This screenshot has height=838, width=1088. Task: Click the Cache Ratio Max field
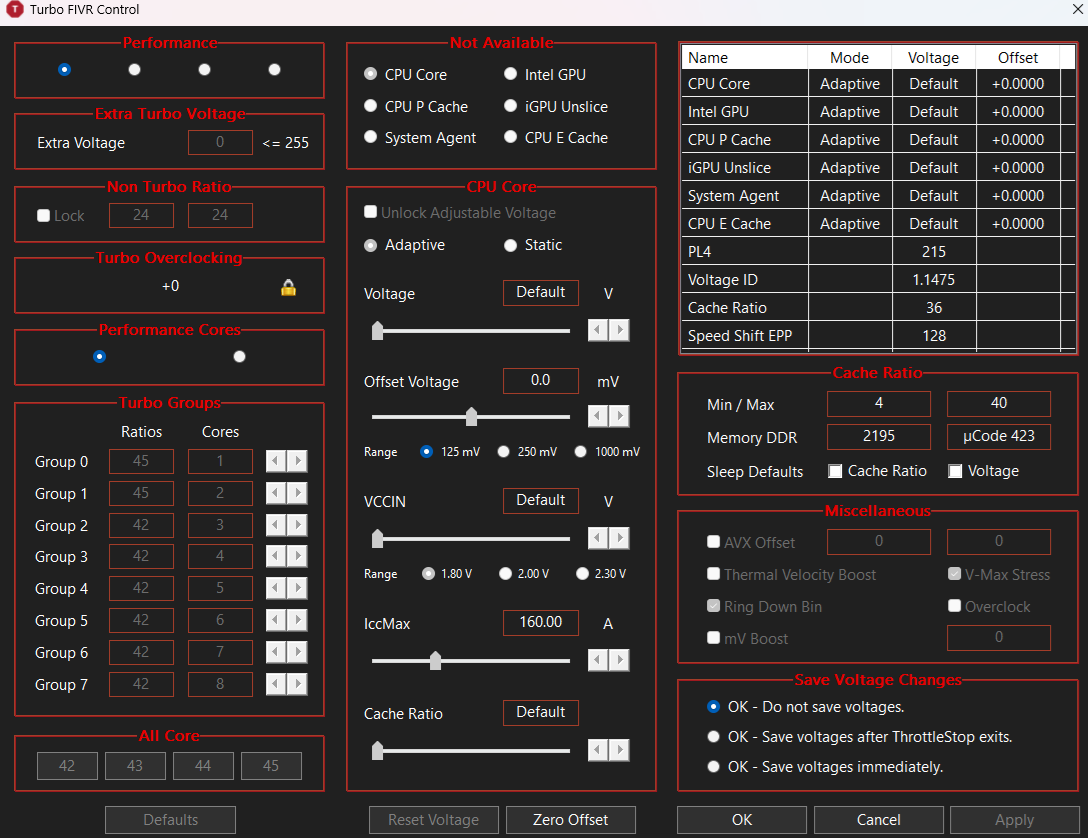[998, 403]
